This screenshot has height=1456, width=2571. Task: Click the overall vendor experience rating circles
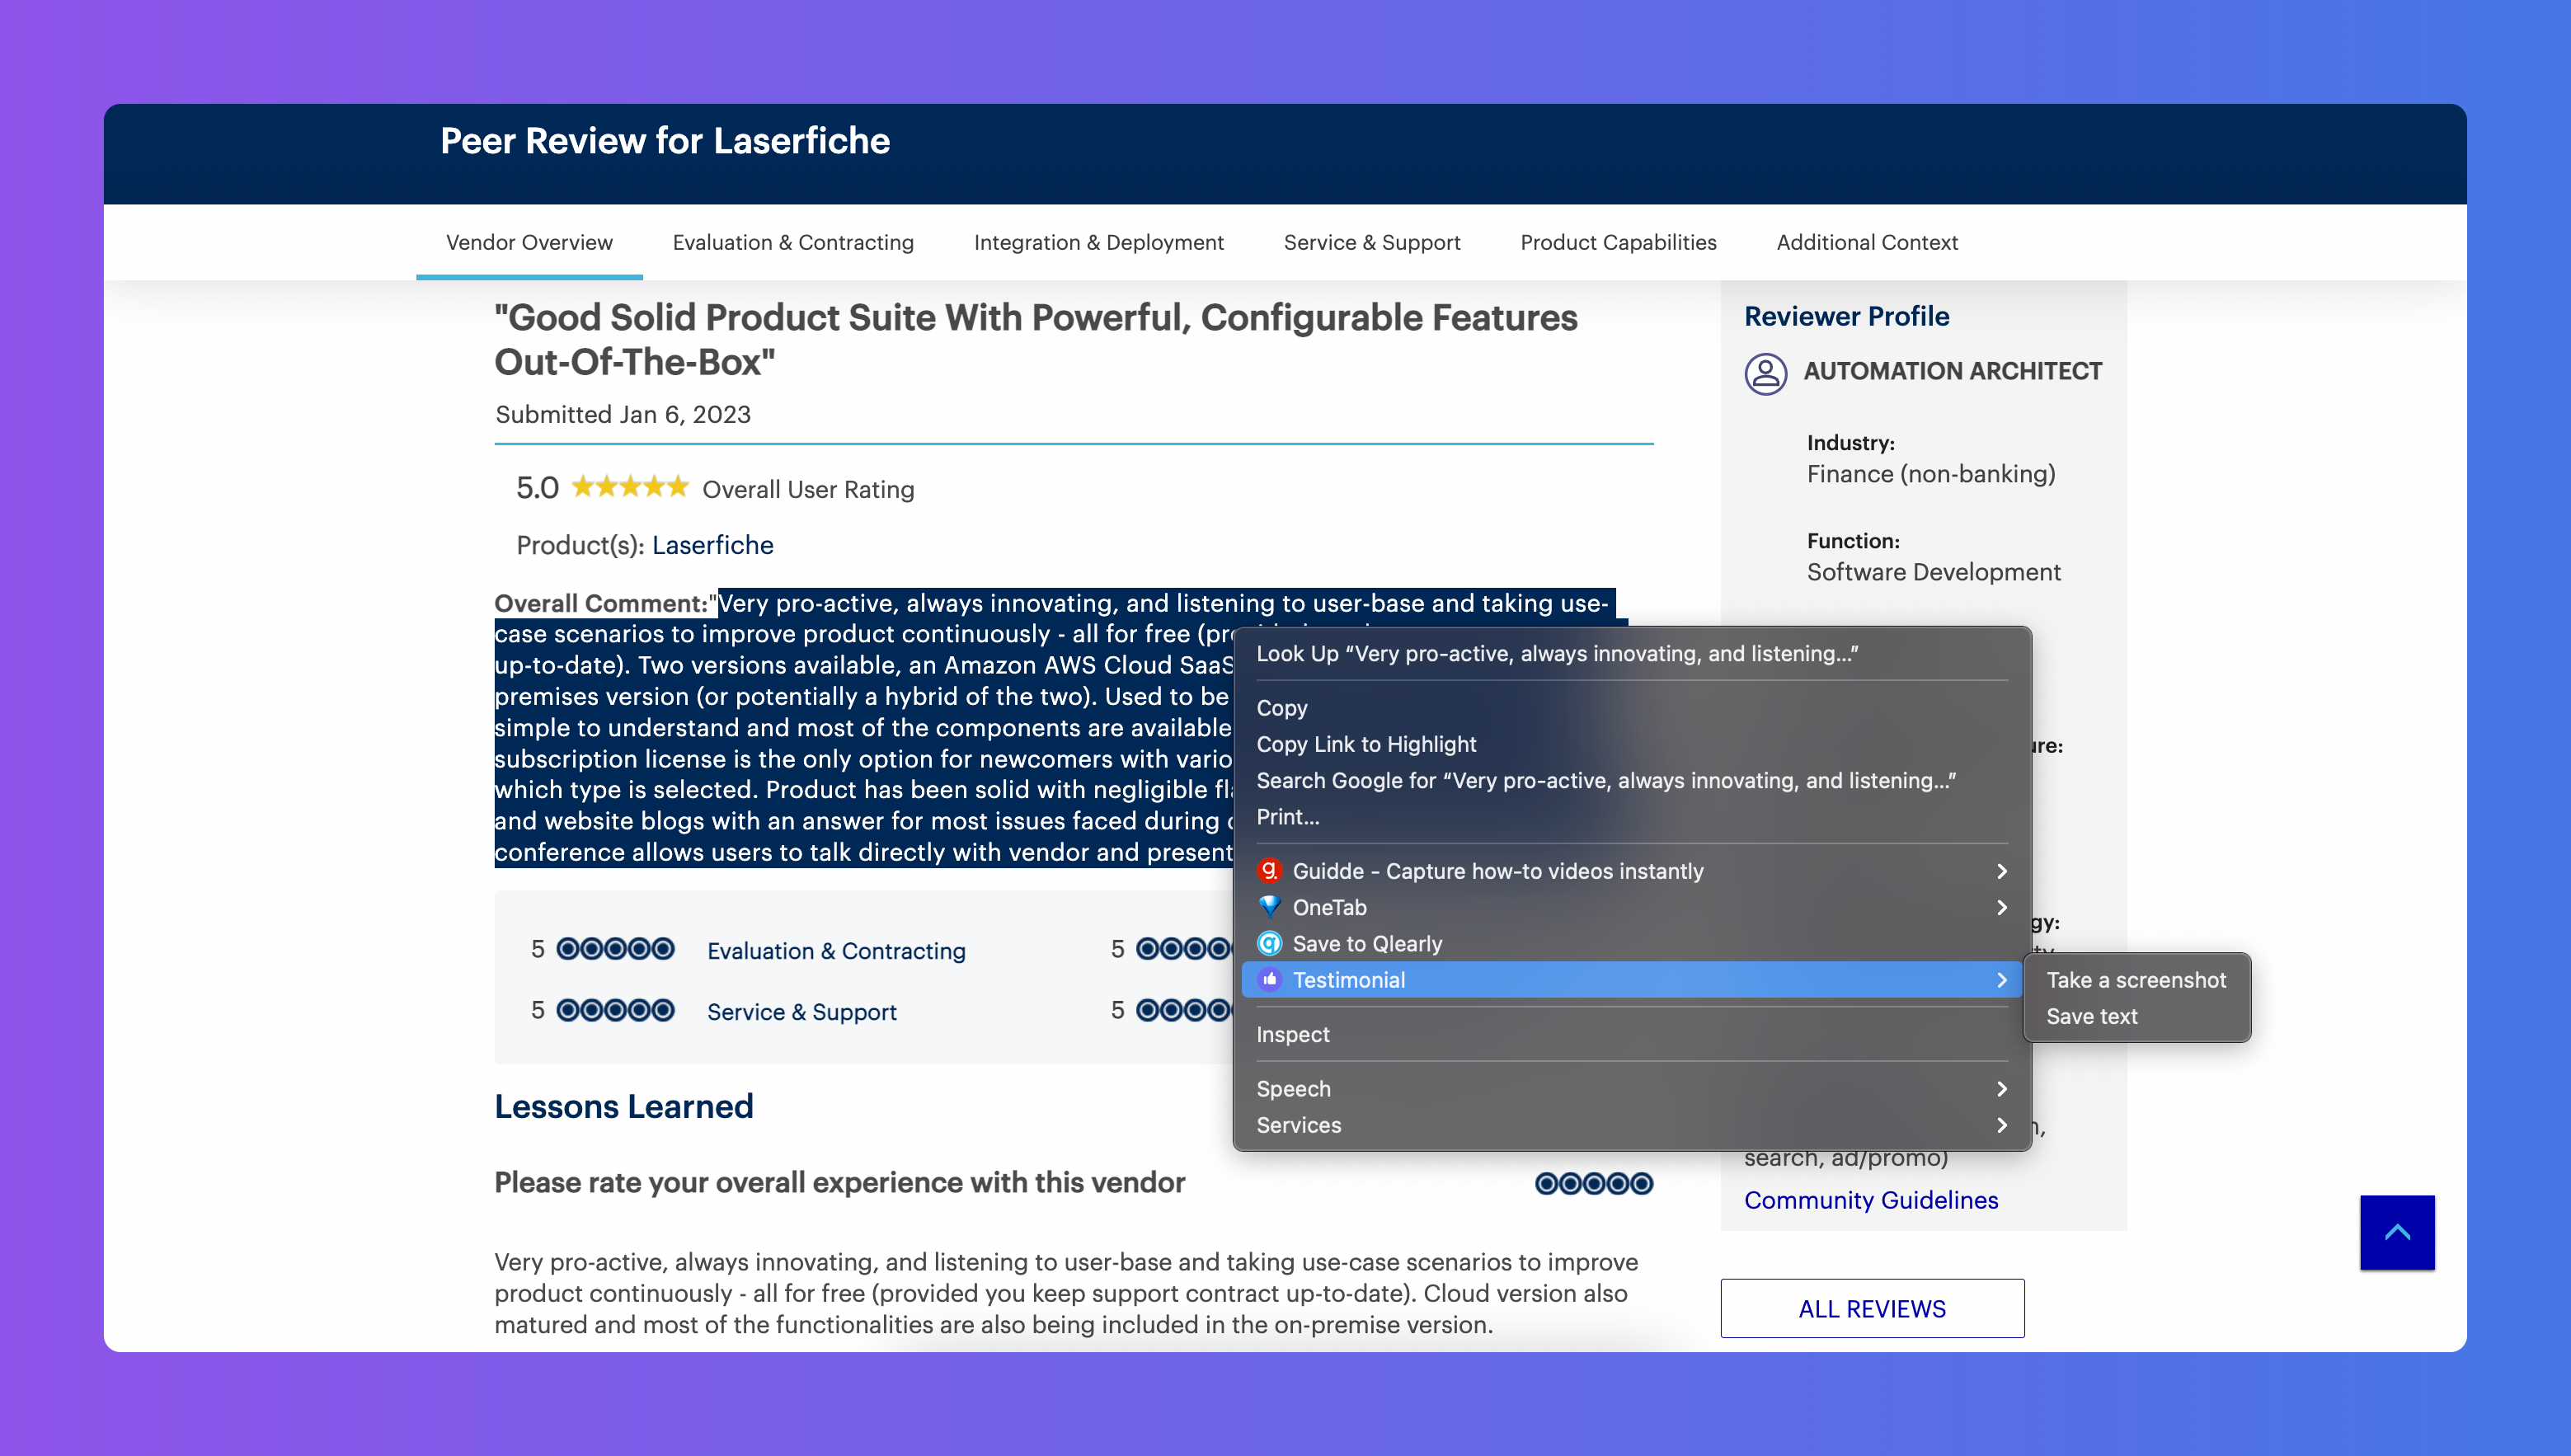tap(1594, 1184)
